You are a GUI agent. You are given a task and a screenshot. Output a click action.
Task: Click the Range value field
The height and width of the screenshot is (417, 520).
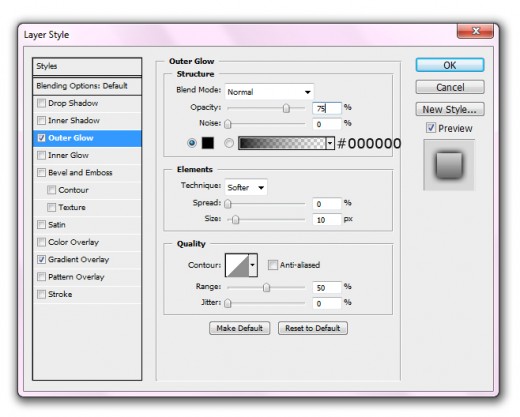pos(327,287)
